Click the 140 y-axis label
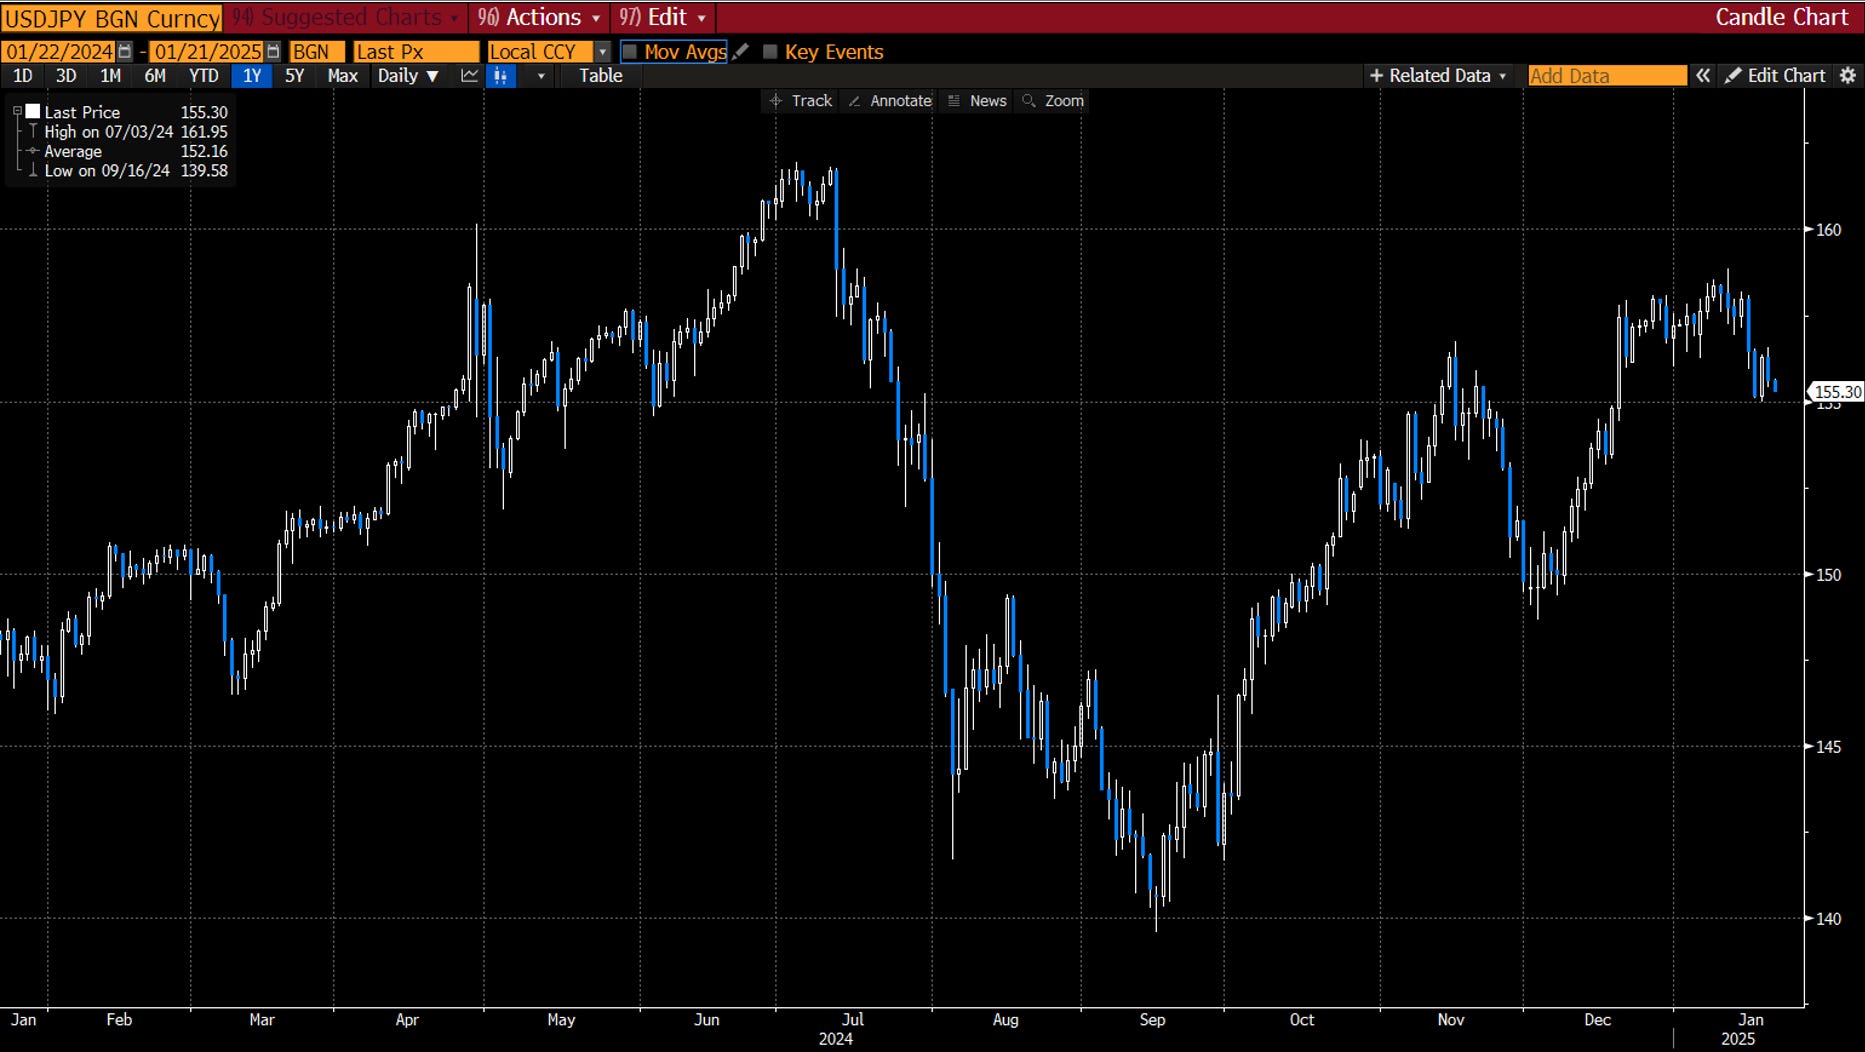The height and width of the screenshot is (1052, 1865). tap(1828, 919)
